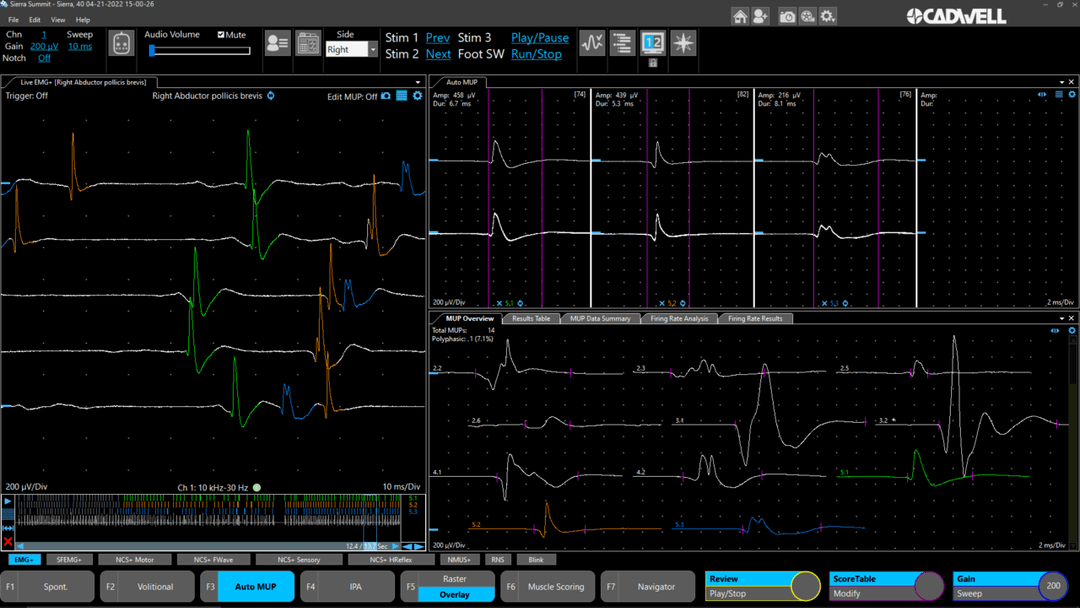Screen dimensions: 1080x608
Task: Click the waveform display icon in the toolbar
Action: (x=592, y=43)
